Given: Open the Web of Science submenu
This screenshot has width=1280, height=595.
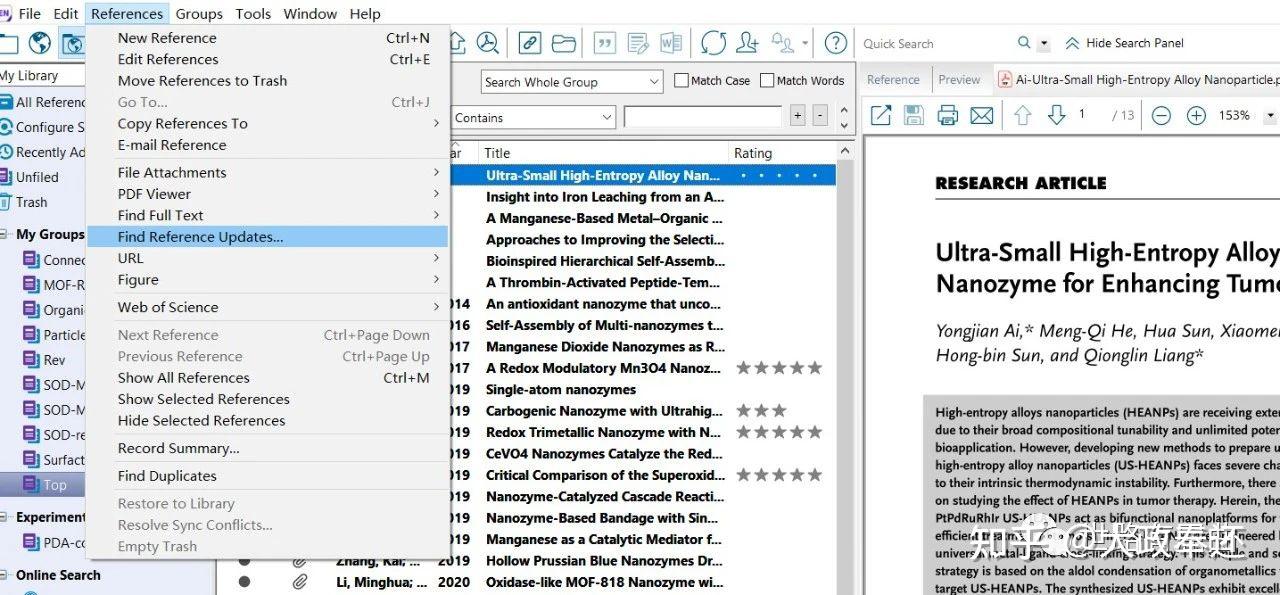Looking at the screenshot, I should coord(268,307).
